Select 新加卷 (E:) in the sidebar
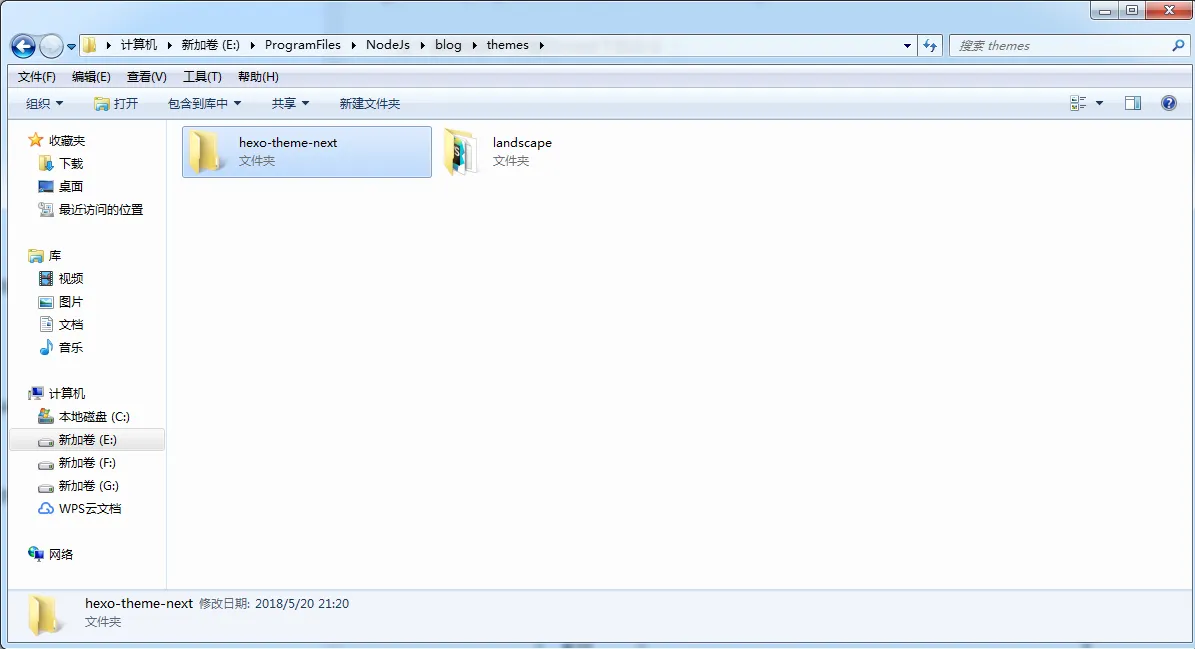 tap(87, 440)
